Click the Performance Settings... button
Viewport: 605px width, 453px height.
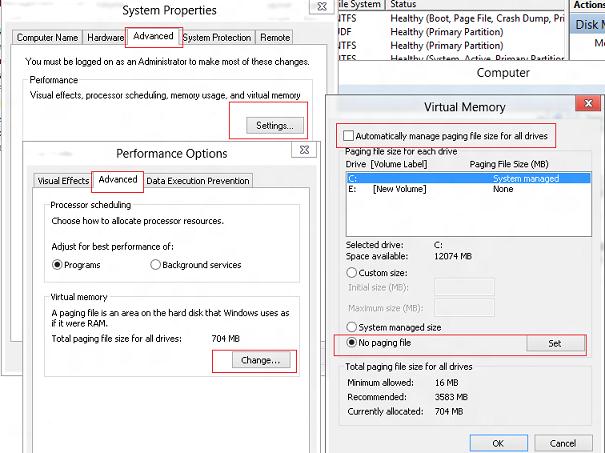click(x=275, y=125)
